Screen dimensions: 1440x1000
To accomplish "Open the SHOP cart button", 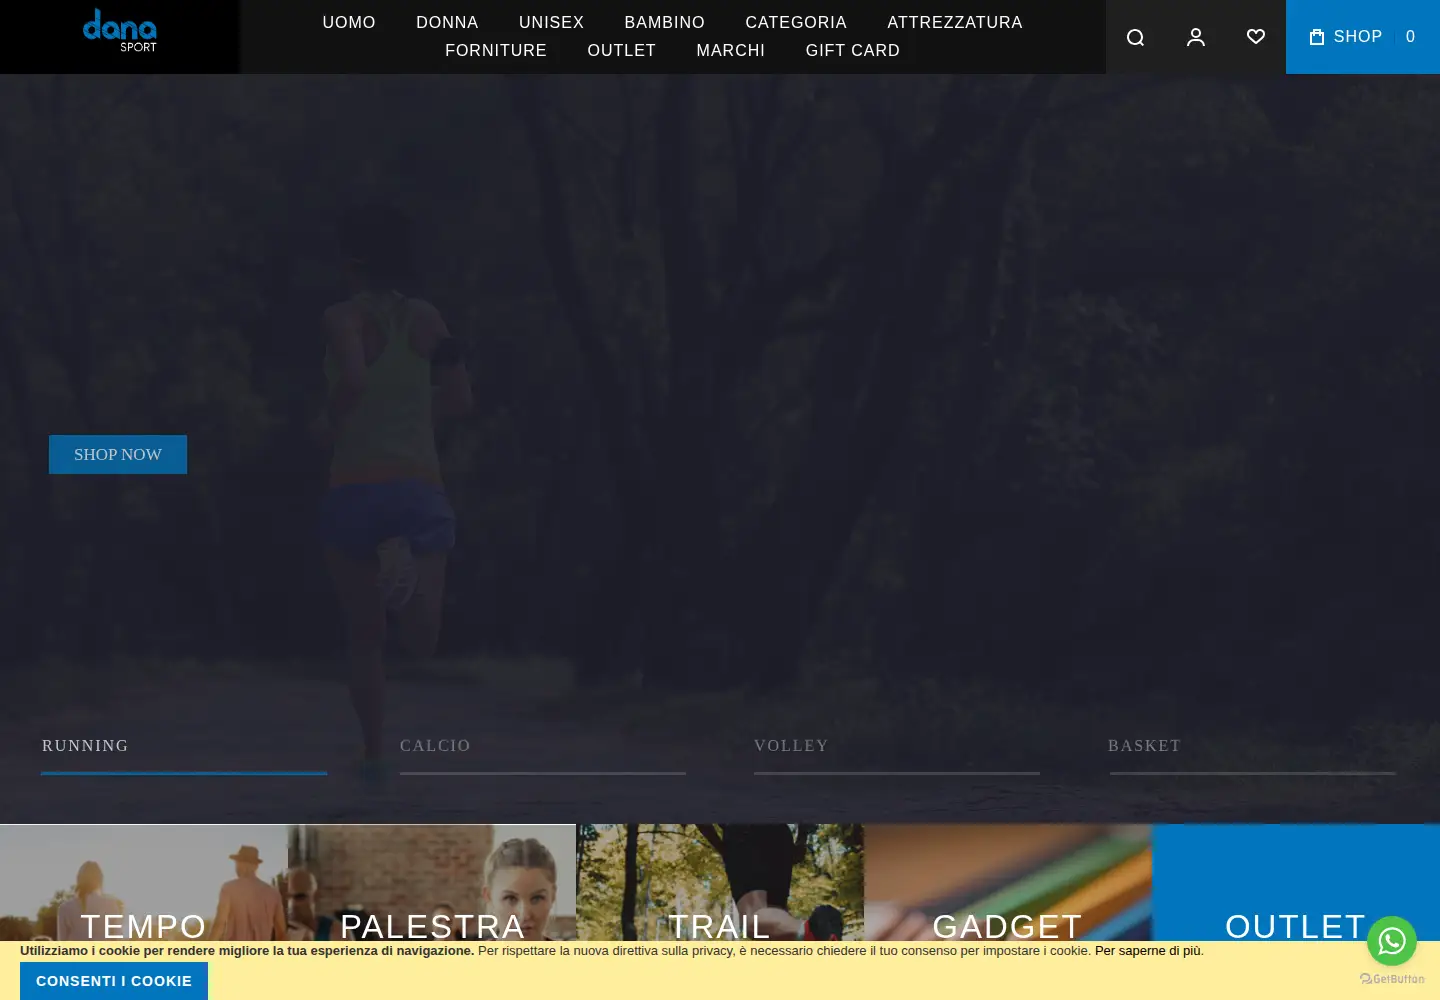I will (1363, 37).
